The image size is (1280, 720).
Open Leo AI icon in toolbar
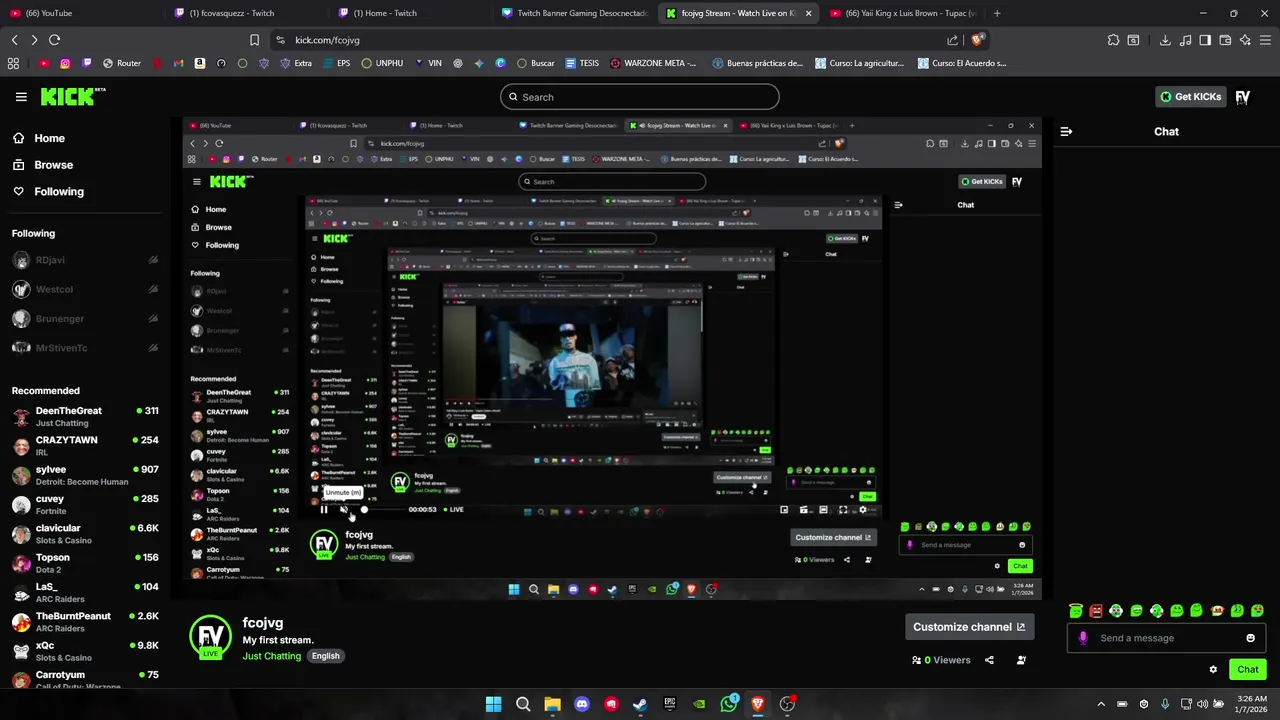(1245, 40)
